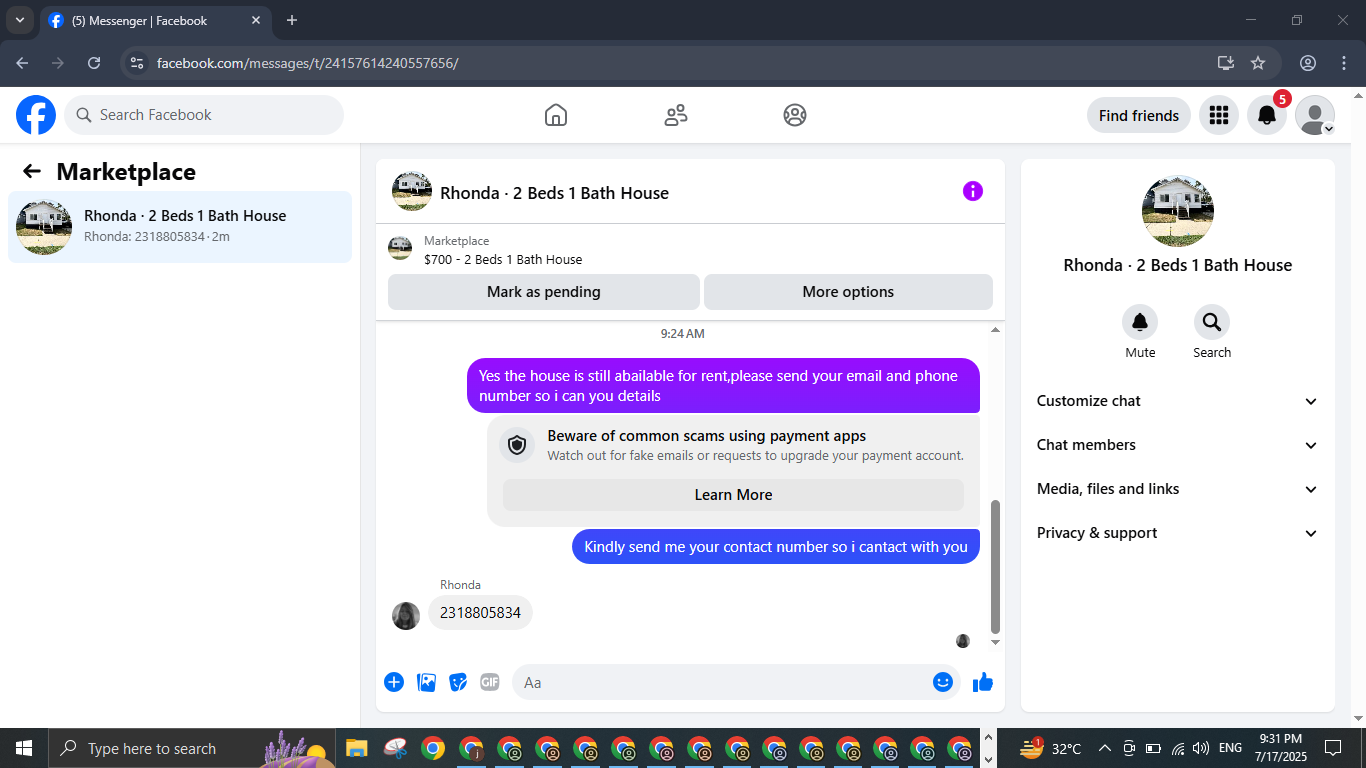
Task: Click the 'Beware of common scams' heading
Action: (707, 436)
